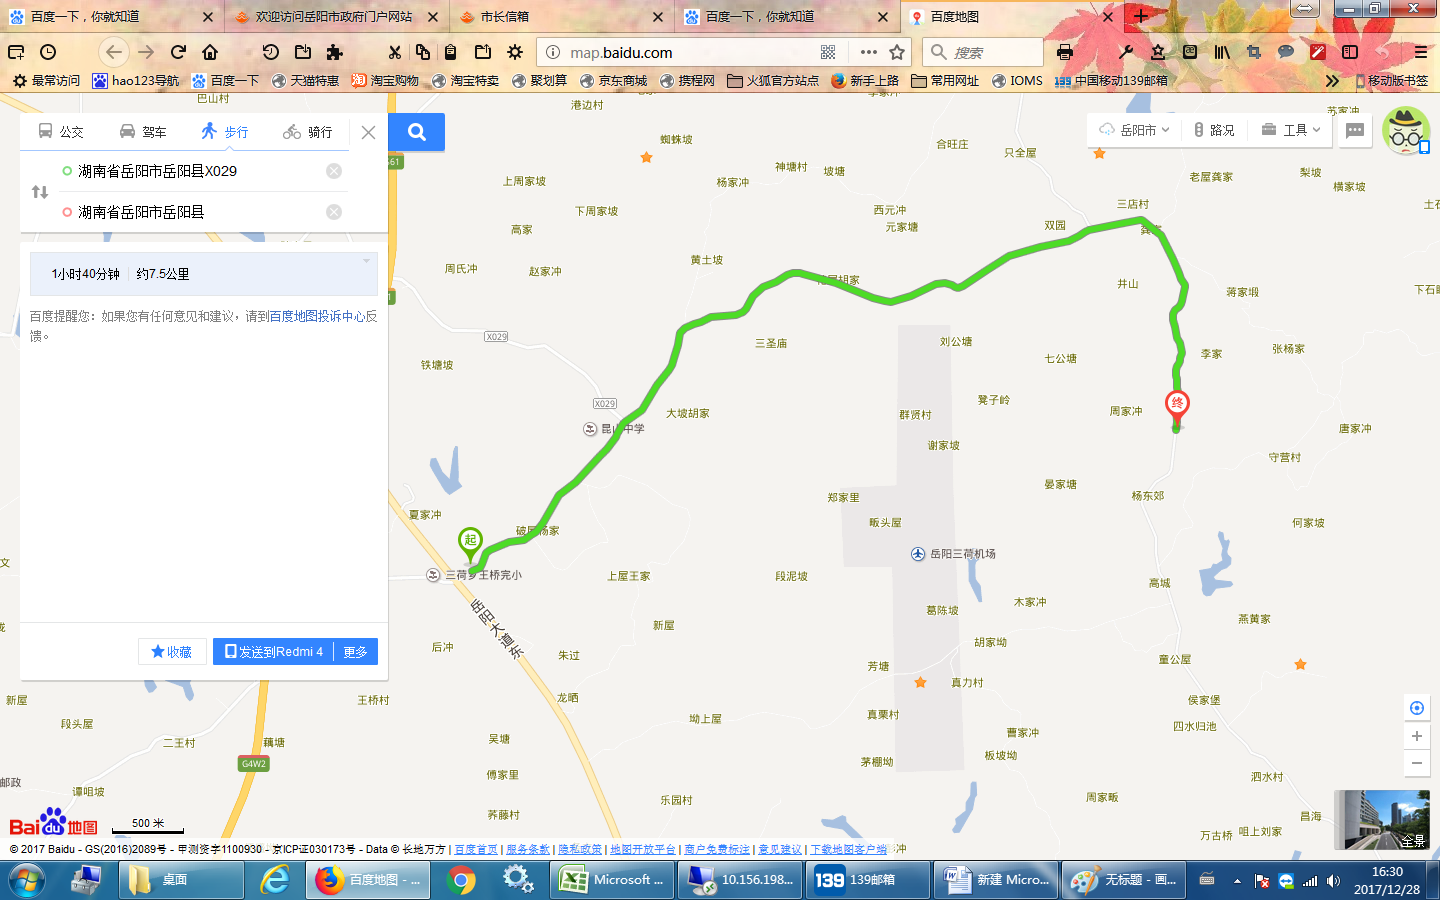Zoom in the map with plus button

click(x=1416, y=736)
